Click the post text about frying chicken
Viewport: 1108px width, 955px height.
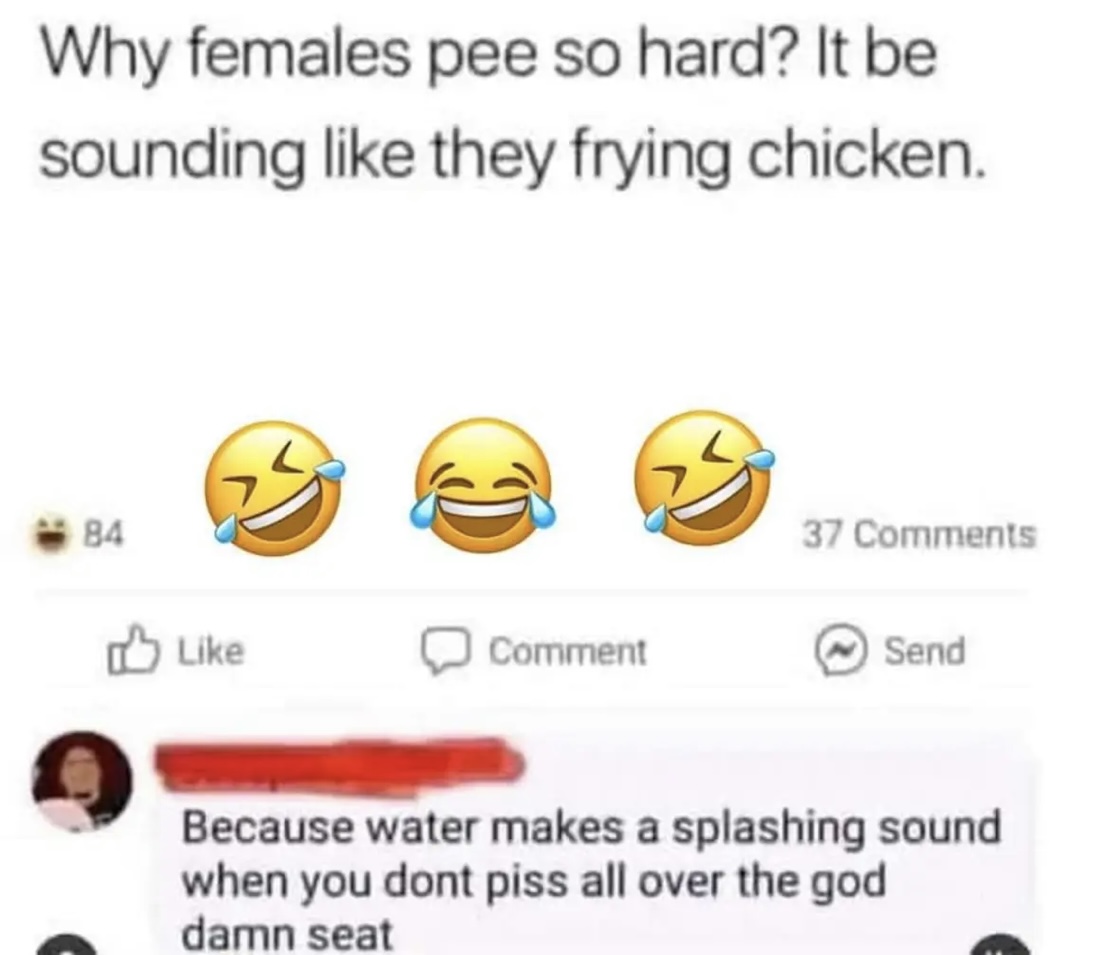pyautogui.click(x=511, y=106)
